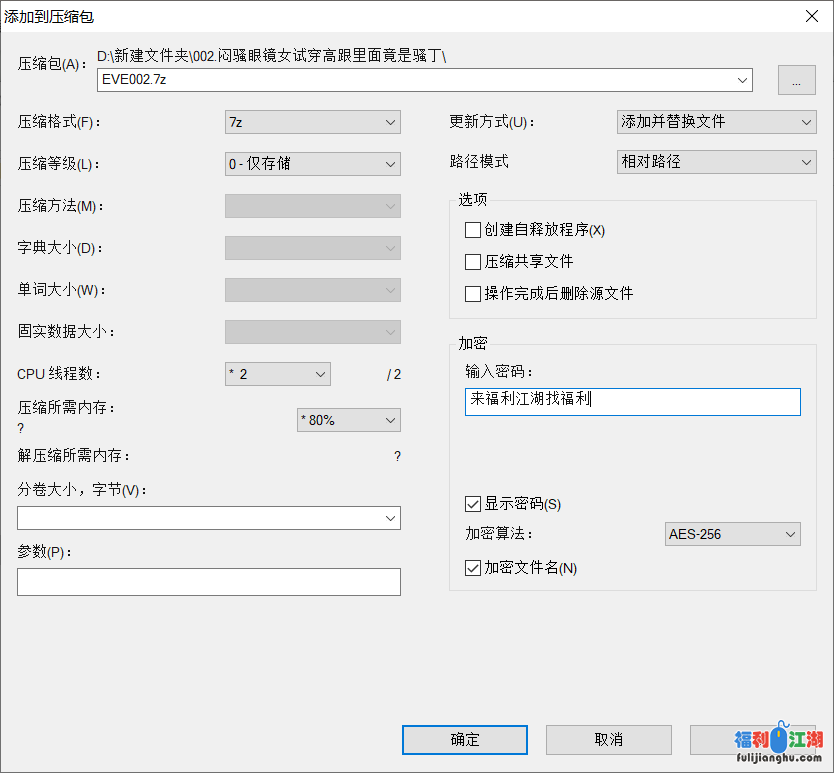Uncheck the 显示密码 checkbox
The image size is (834, 773).
pyautogui.click(x=474, y=504)
